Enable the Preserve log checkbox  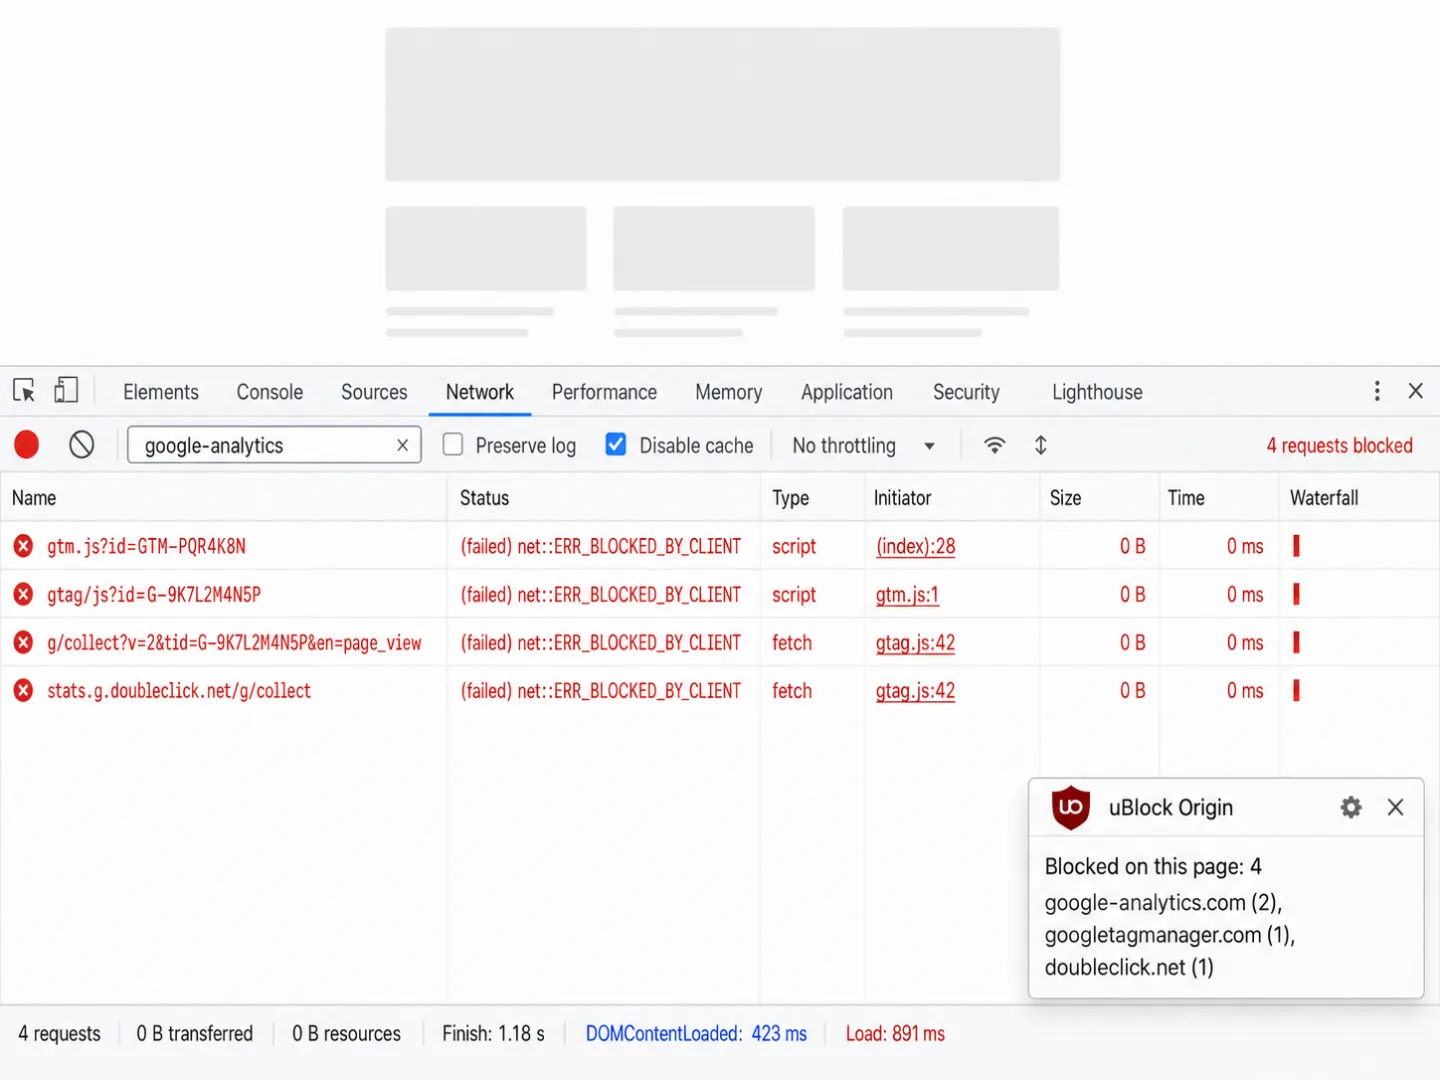(x=453, y=444)
